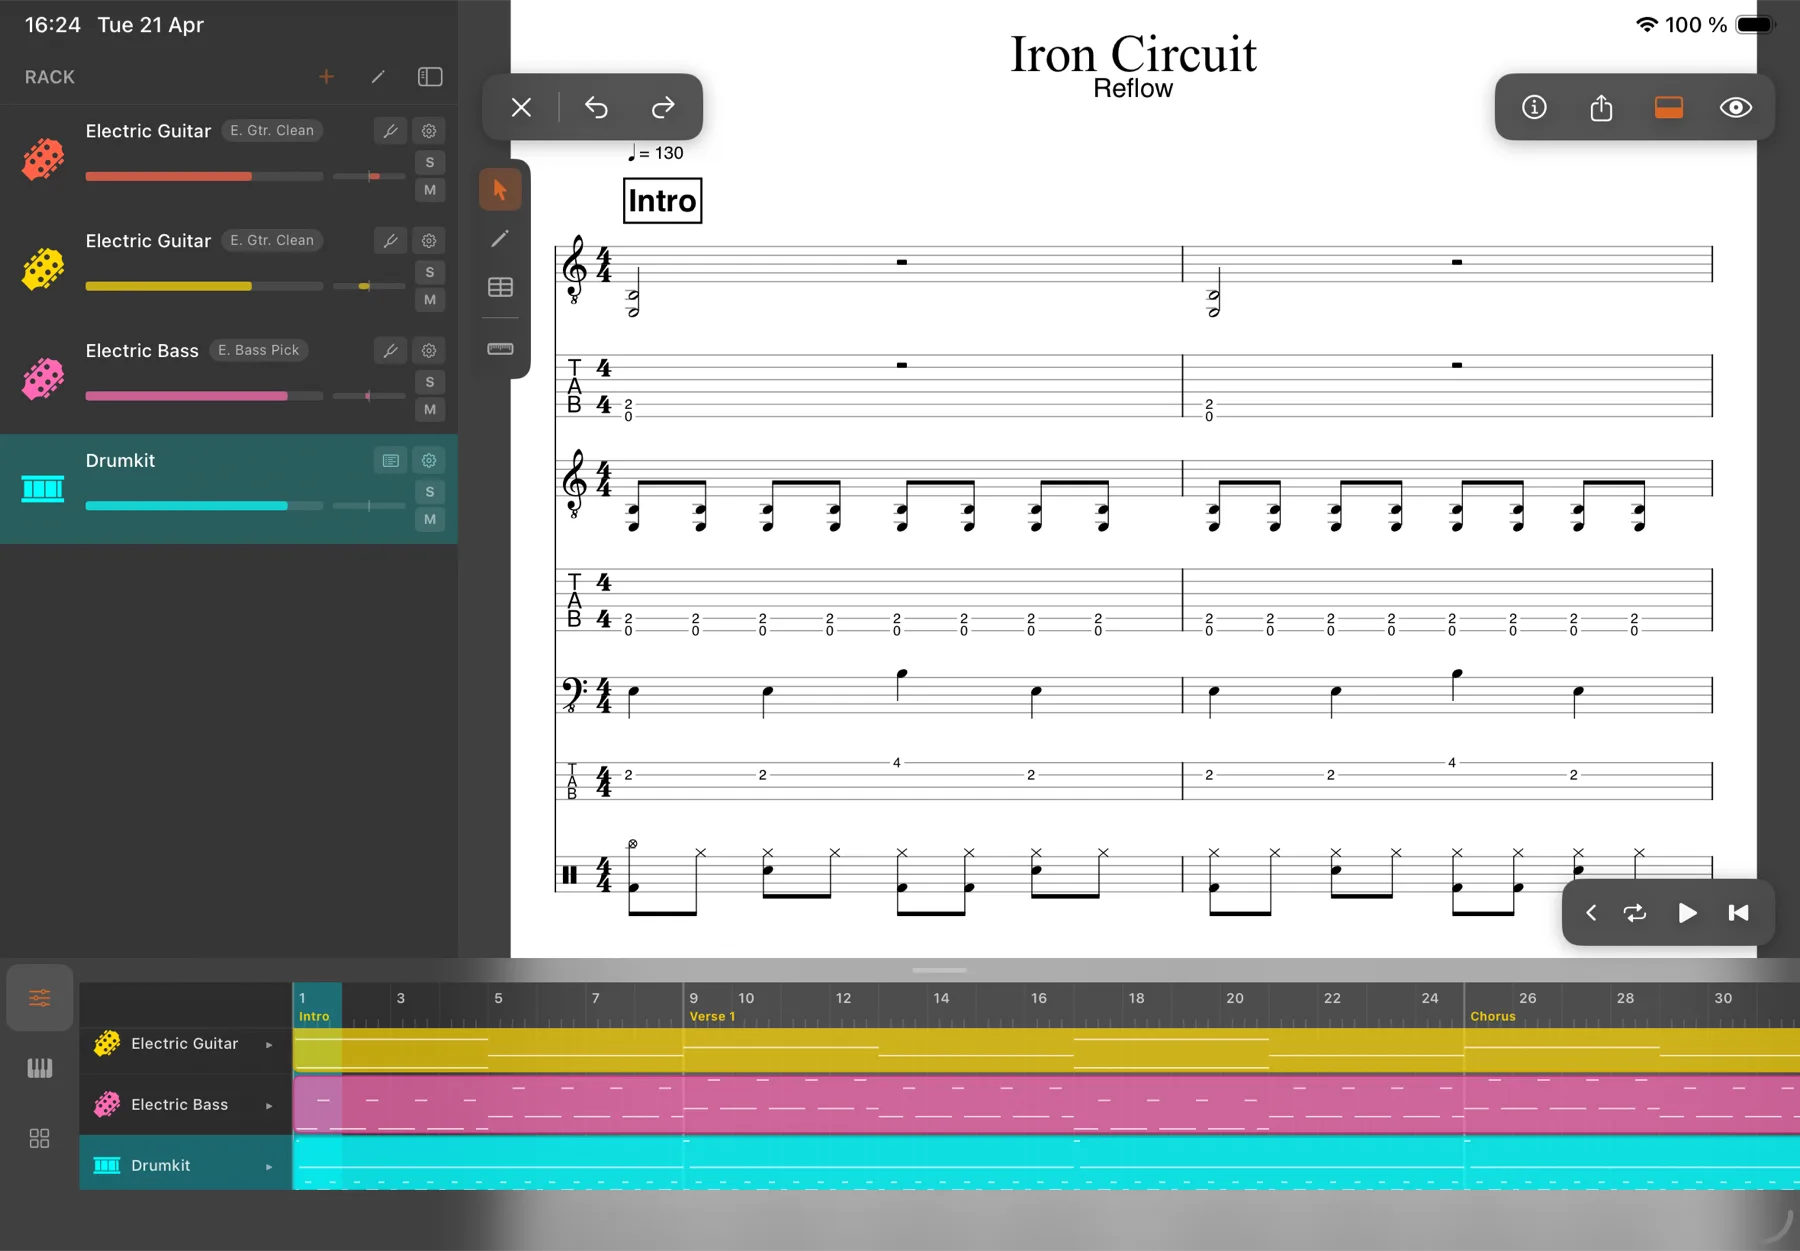Open settings gear for first Electric Guitar
The width and height of the screenshot is (1800, 1251).
429,131
